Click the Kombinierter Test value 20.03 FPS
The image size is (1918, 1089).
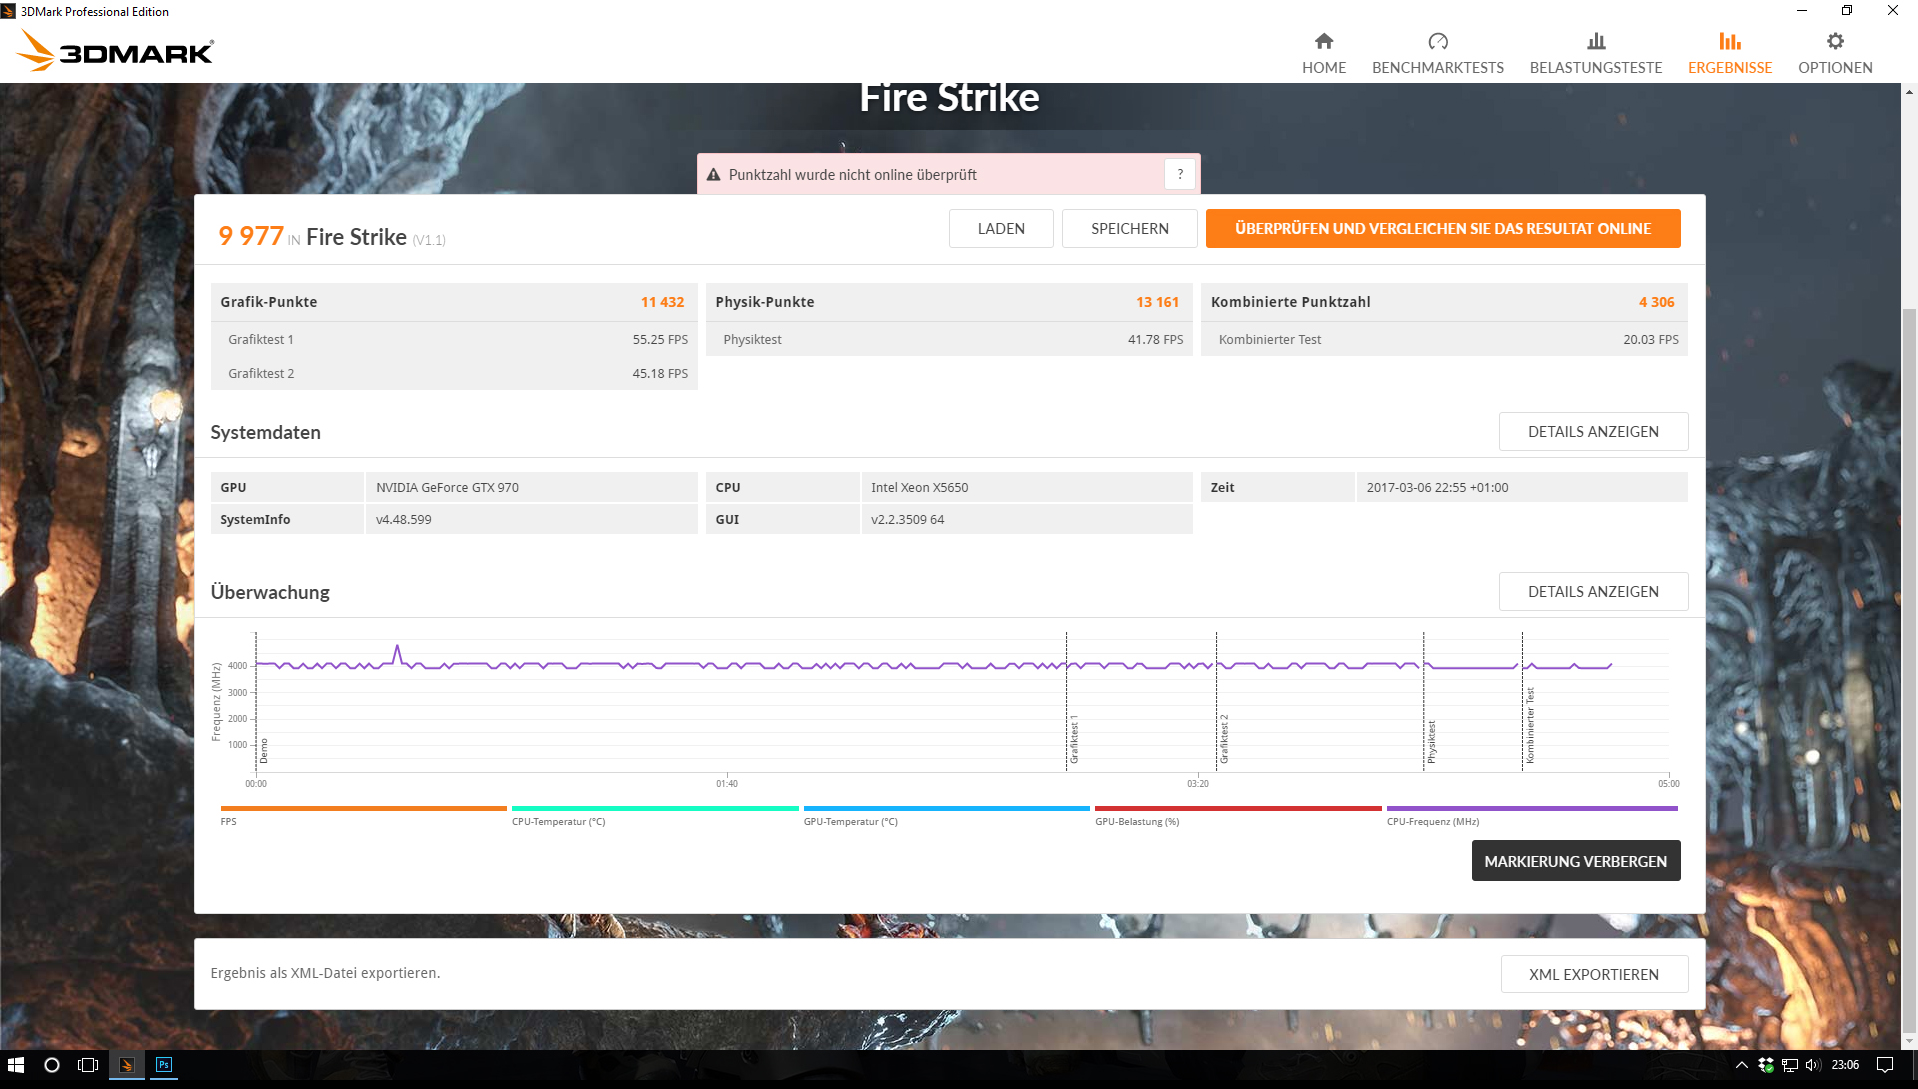click(1651, 340)
